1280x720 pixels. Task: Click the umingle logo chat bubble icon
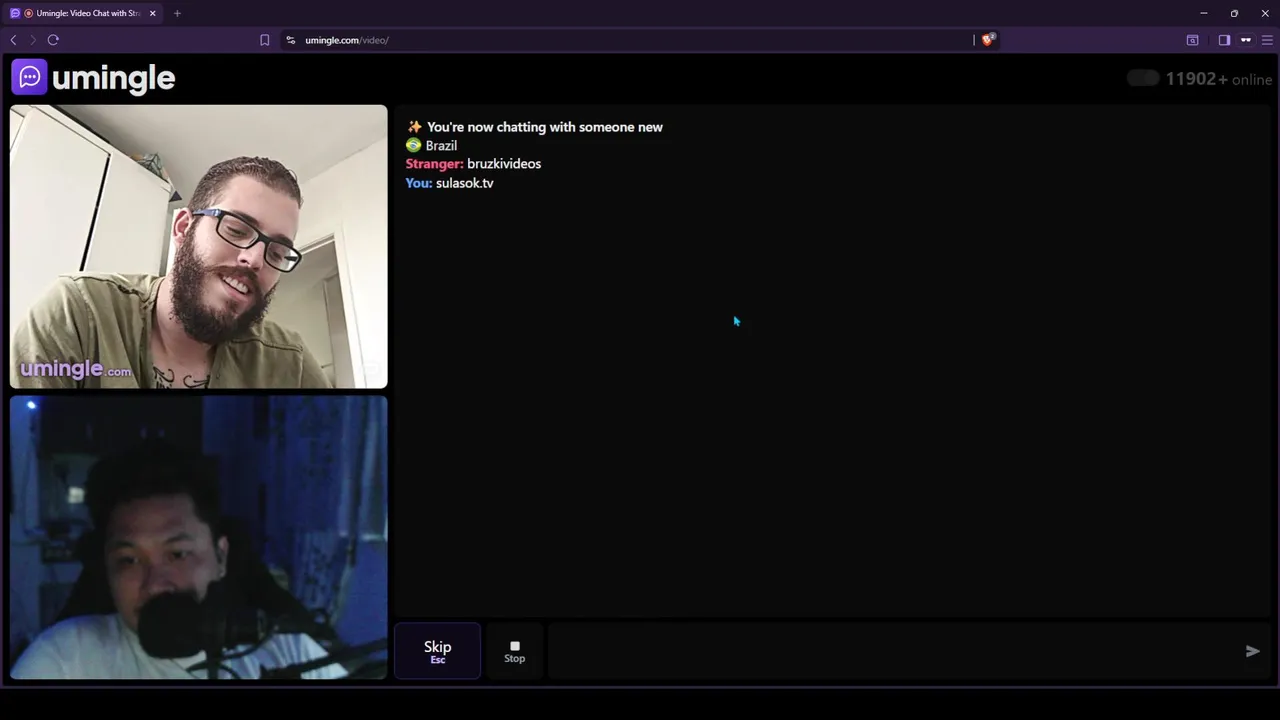29,77
